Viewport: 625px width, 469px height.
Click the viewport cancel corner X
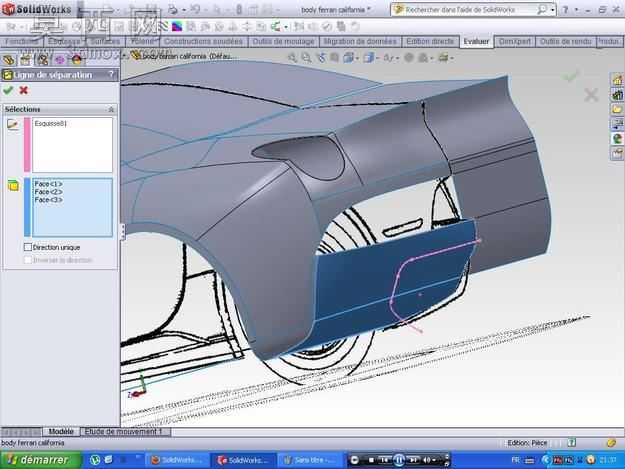click(591, 95)
